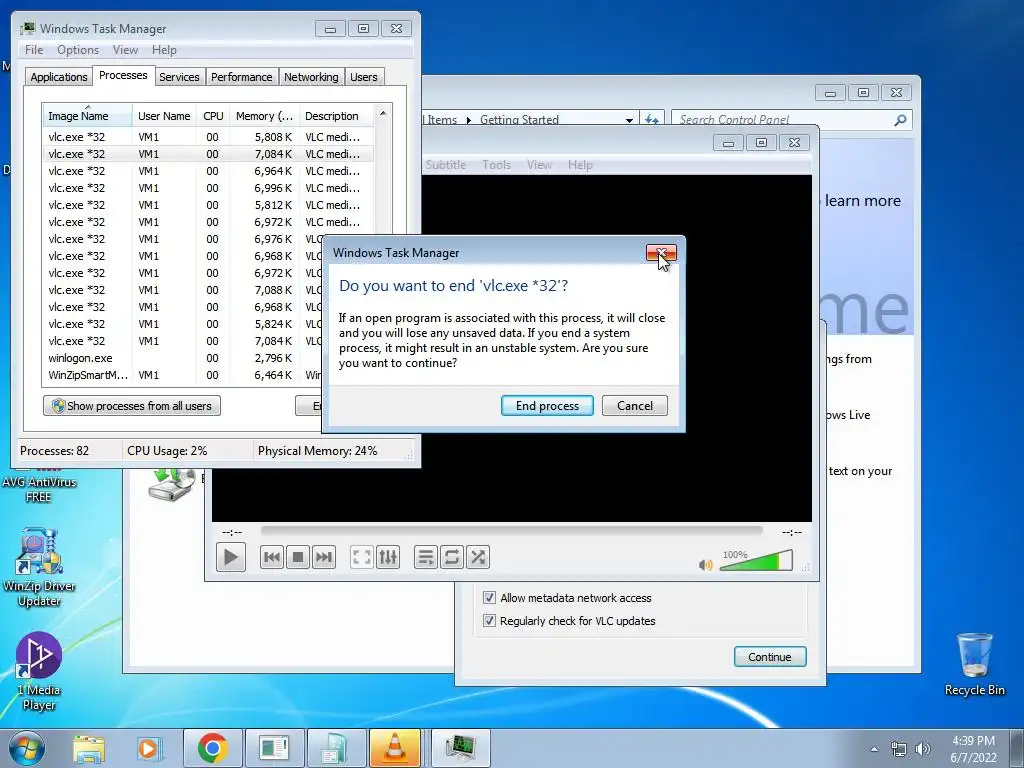
Task: Open the VLC Help menu
Action: 580,165
